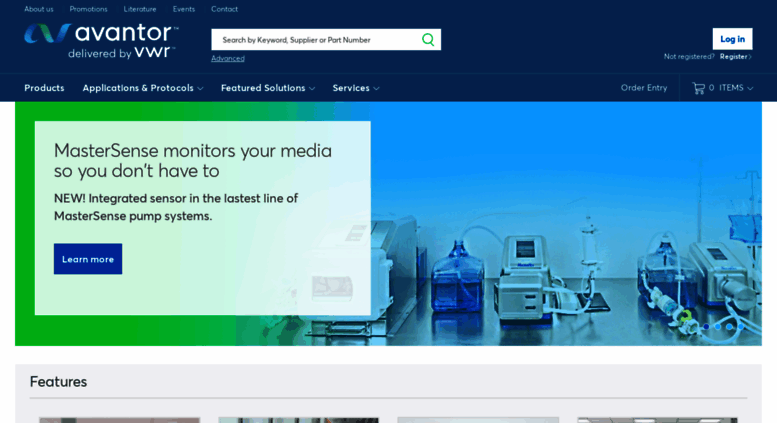Click the Log in button
Image resolution: width=777 pixels, height=423 pixels.
point(732,39)
